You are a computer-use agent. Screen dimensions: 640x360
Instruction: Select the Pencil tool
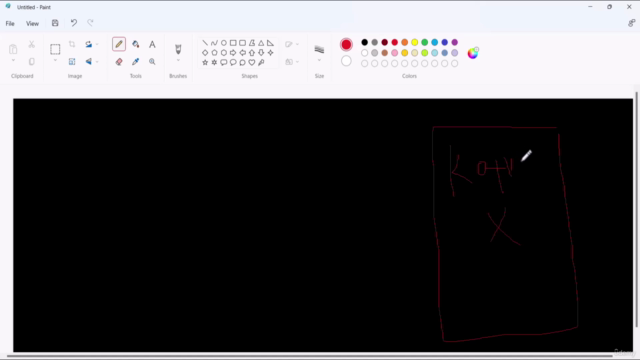[119, 44]
